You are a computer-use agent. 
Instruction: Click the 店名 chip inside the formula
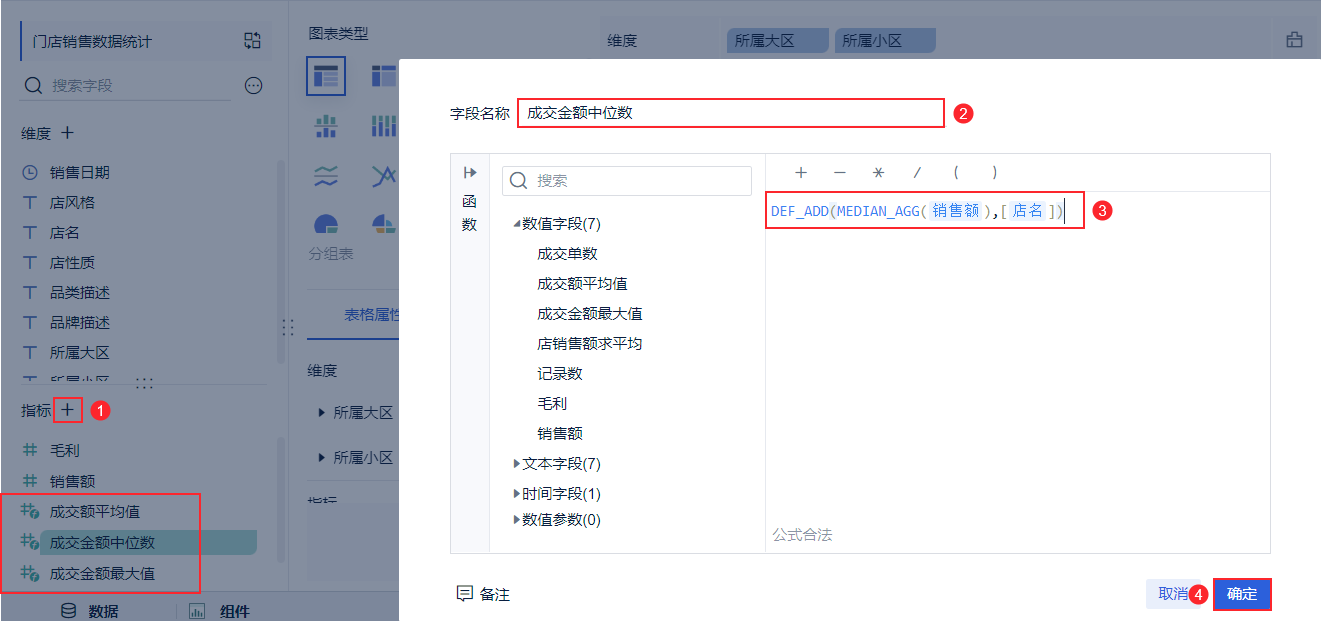(x=1027, y=211)
